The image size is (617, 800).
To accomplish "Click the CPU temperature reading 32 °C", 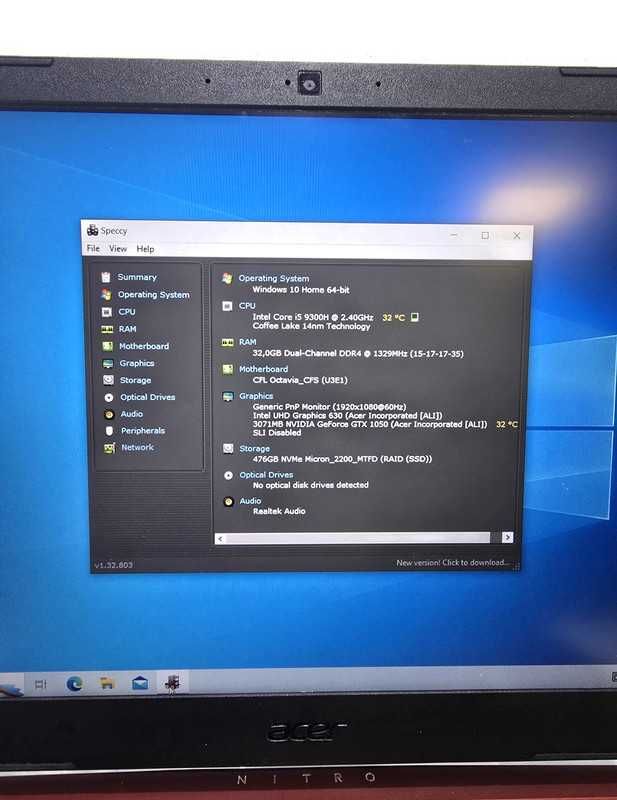I will (x=393, y=317).
